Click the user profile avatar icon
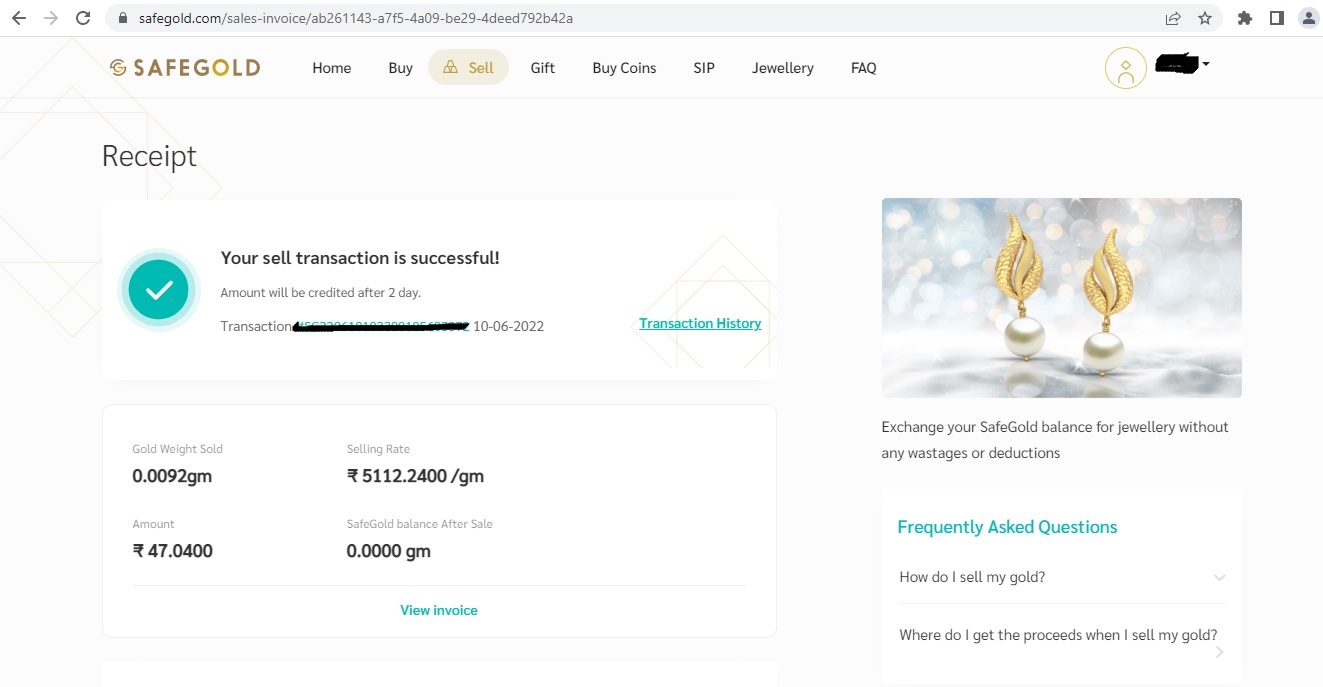Image resolution: width=1323 pixels, height=687 pixels. point(1125,68)
